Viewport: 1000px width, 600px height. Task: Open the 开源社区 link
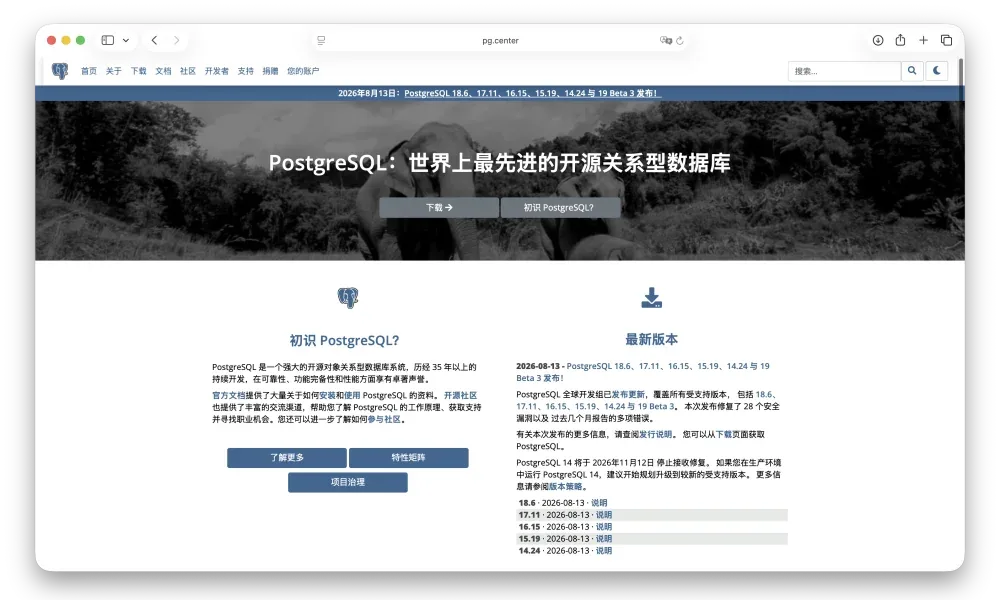[460, 395]
